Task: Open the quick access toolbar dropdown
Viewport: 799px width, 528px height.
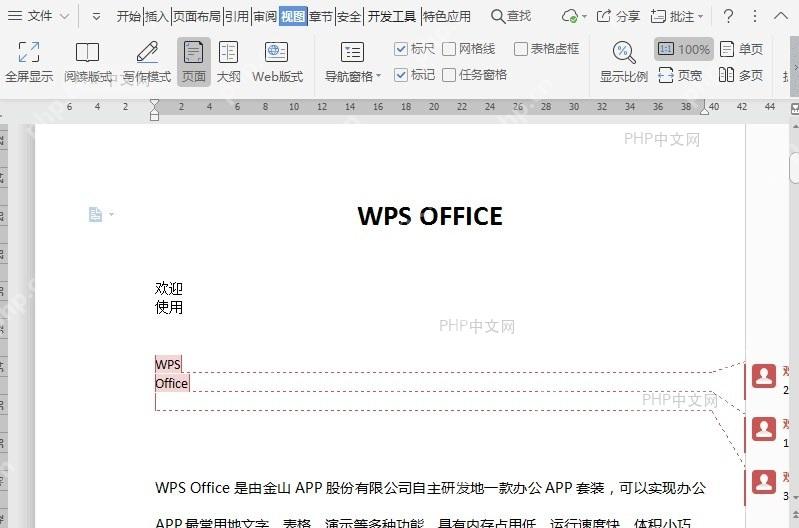Action: point(96,17)
